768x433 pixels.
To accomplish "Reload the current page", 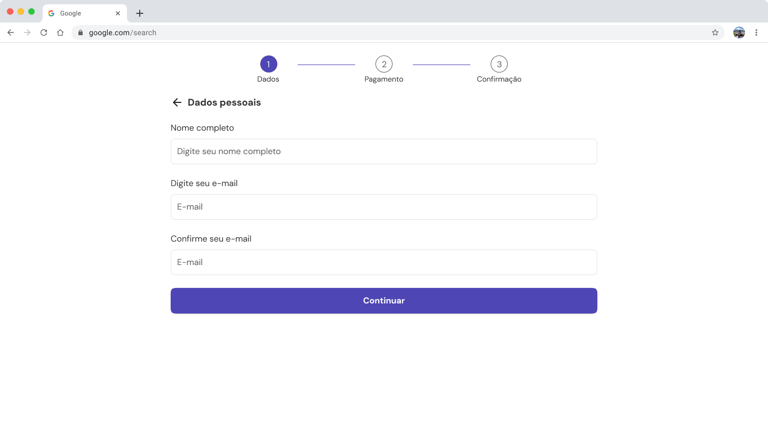I will [44, 33].
